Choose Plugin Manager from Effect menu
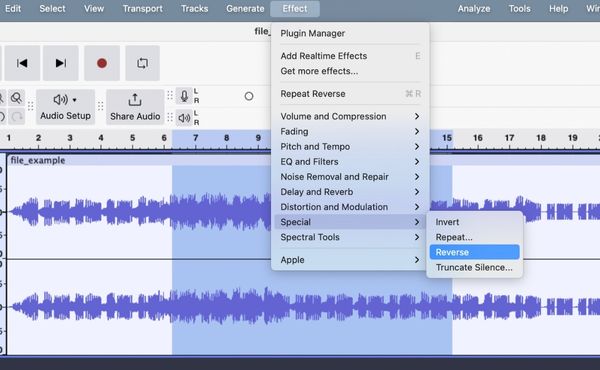Screen dimensions: 600x370 coord(350,33)
